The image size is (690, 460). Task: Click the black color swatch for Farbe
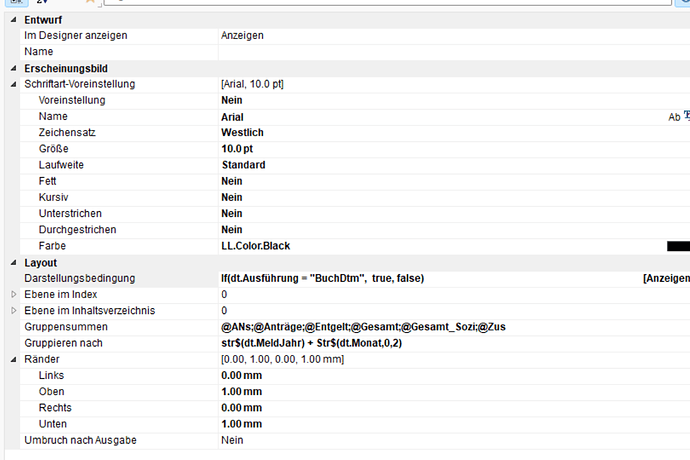[678, 246]
